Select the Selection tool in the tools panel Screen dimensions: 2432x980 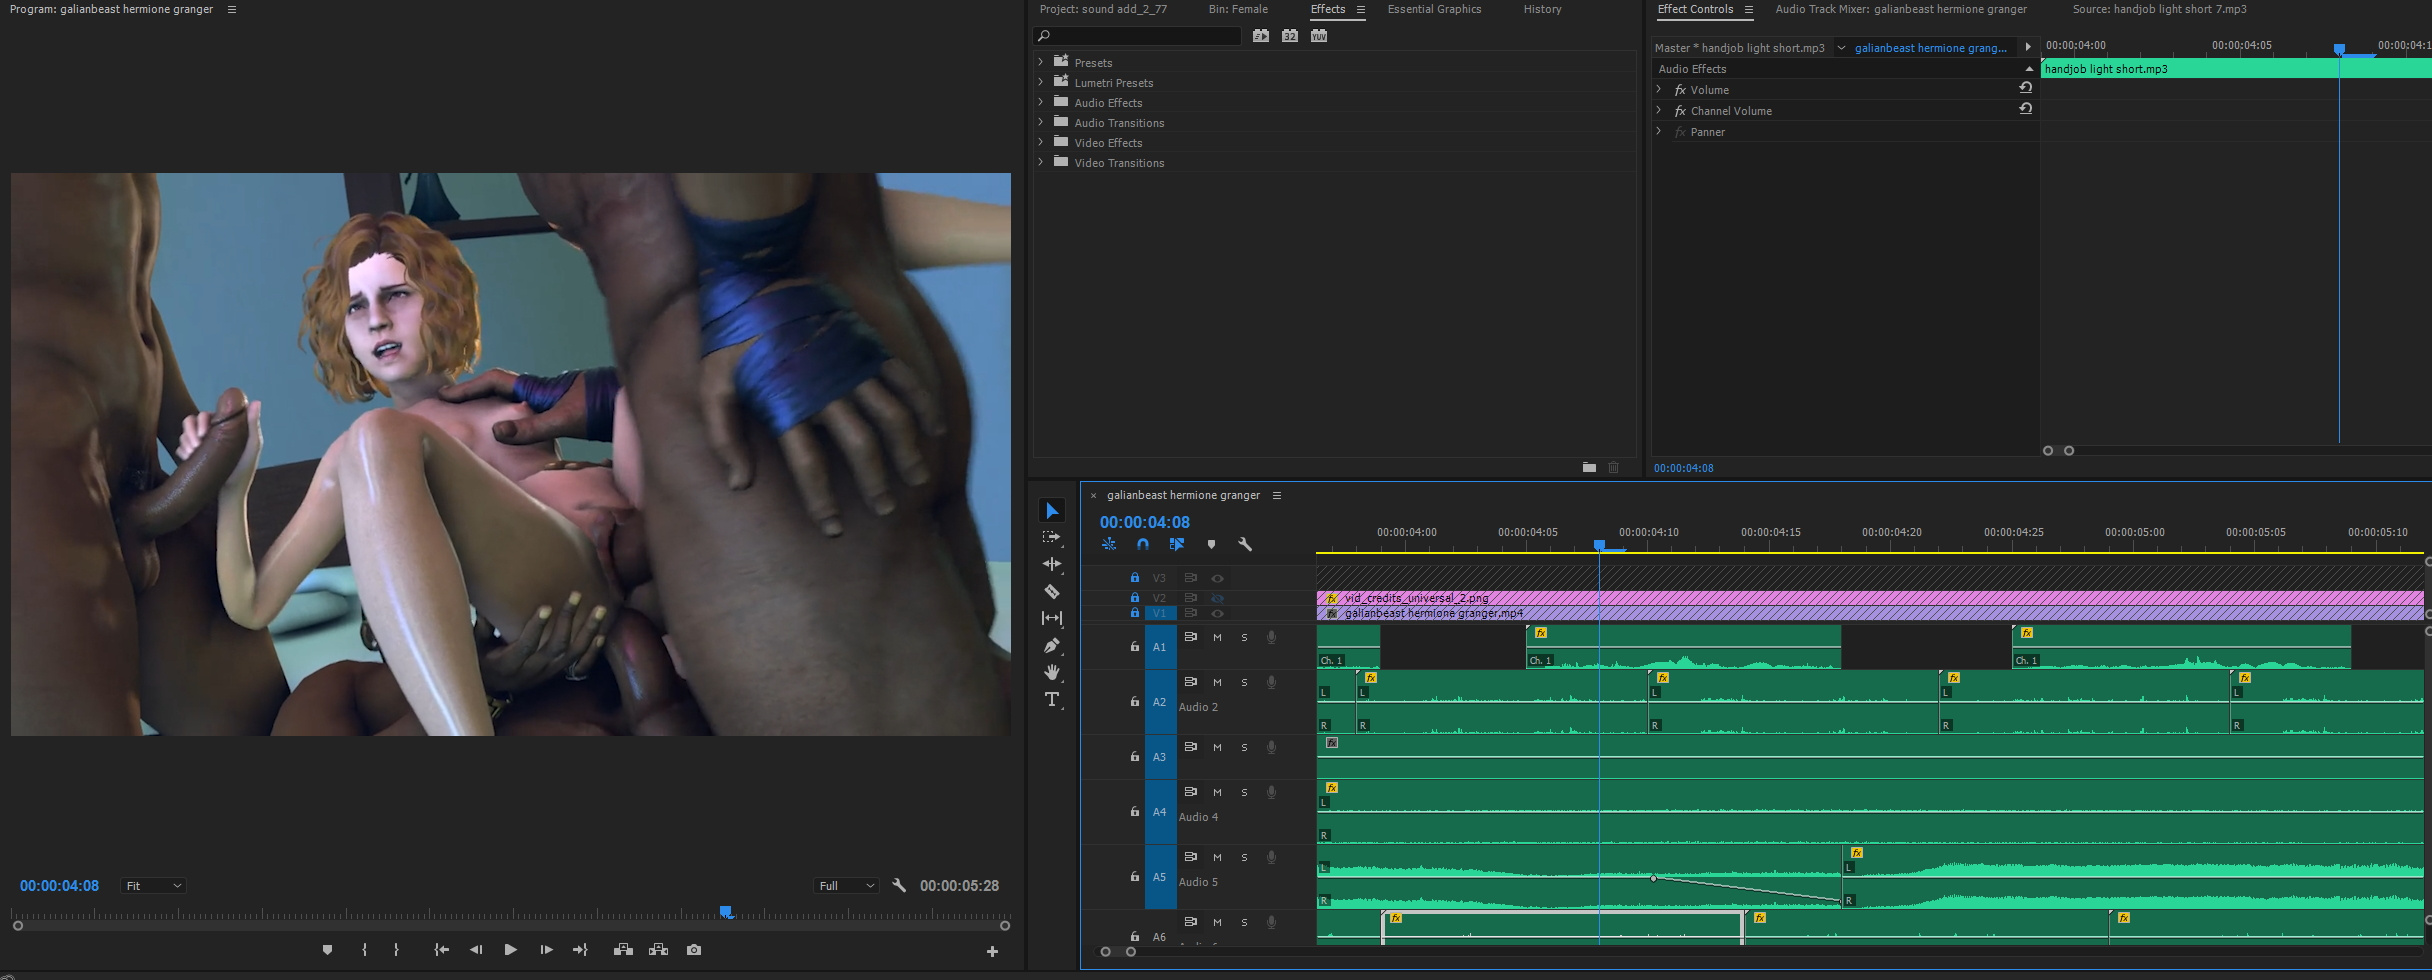[x=1051, y=511]
